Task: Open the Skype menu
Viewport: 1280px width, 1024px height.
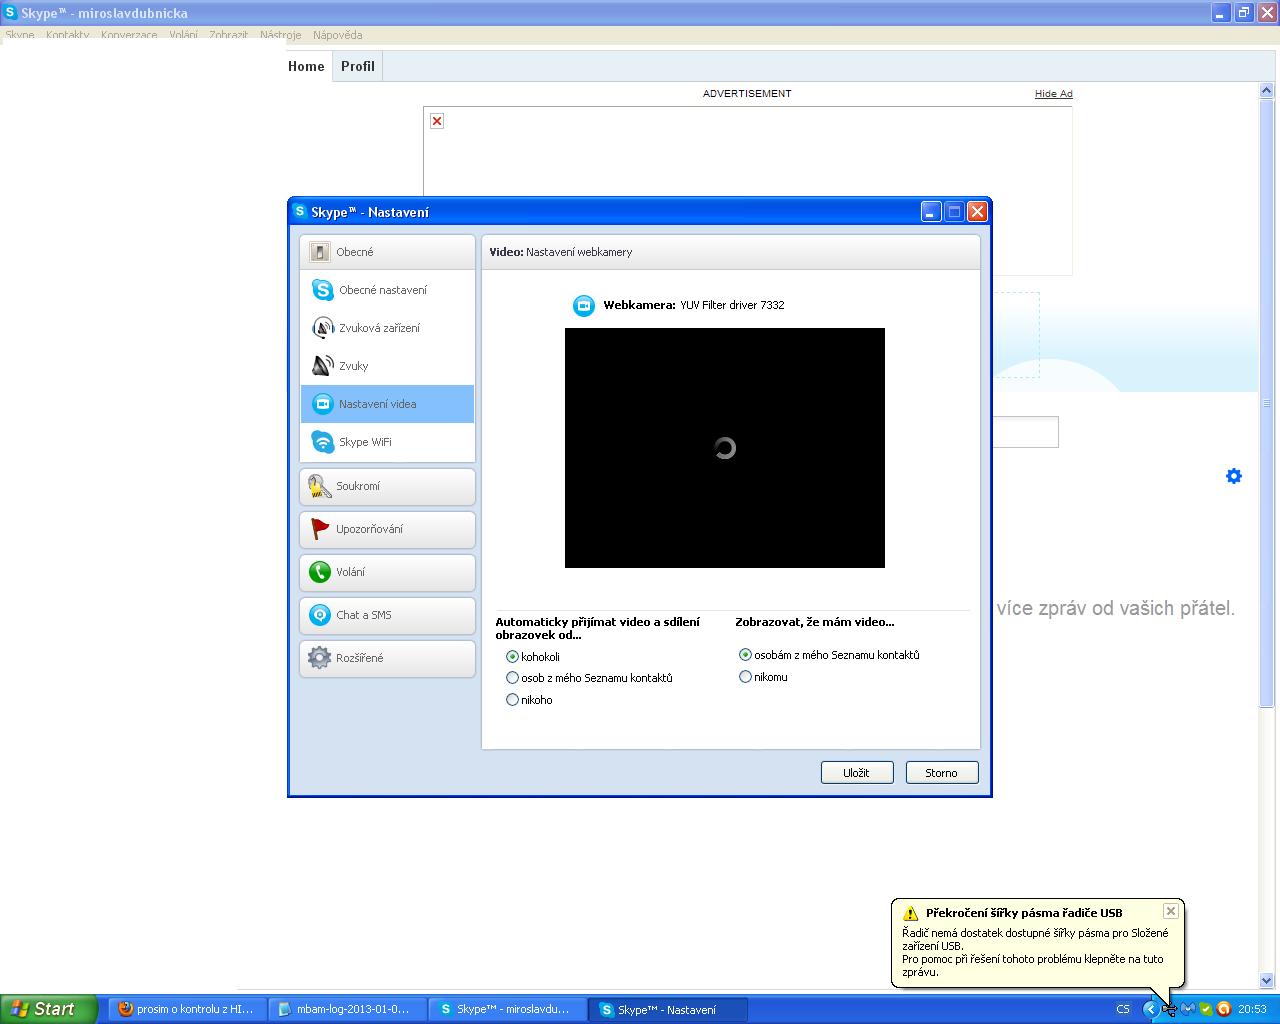Action: pos(20,35)
